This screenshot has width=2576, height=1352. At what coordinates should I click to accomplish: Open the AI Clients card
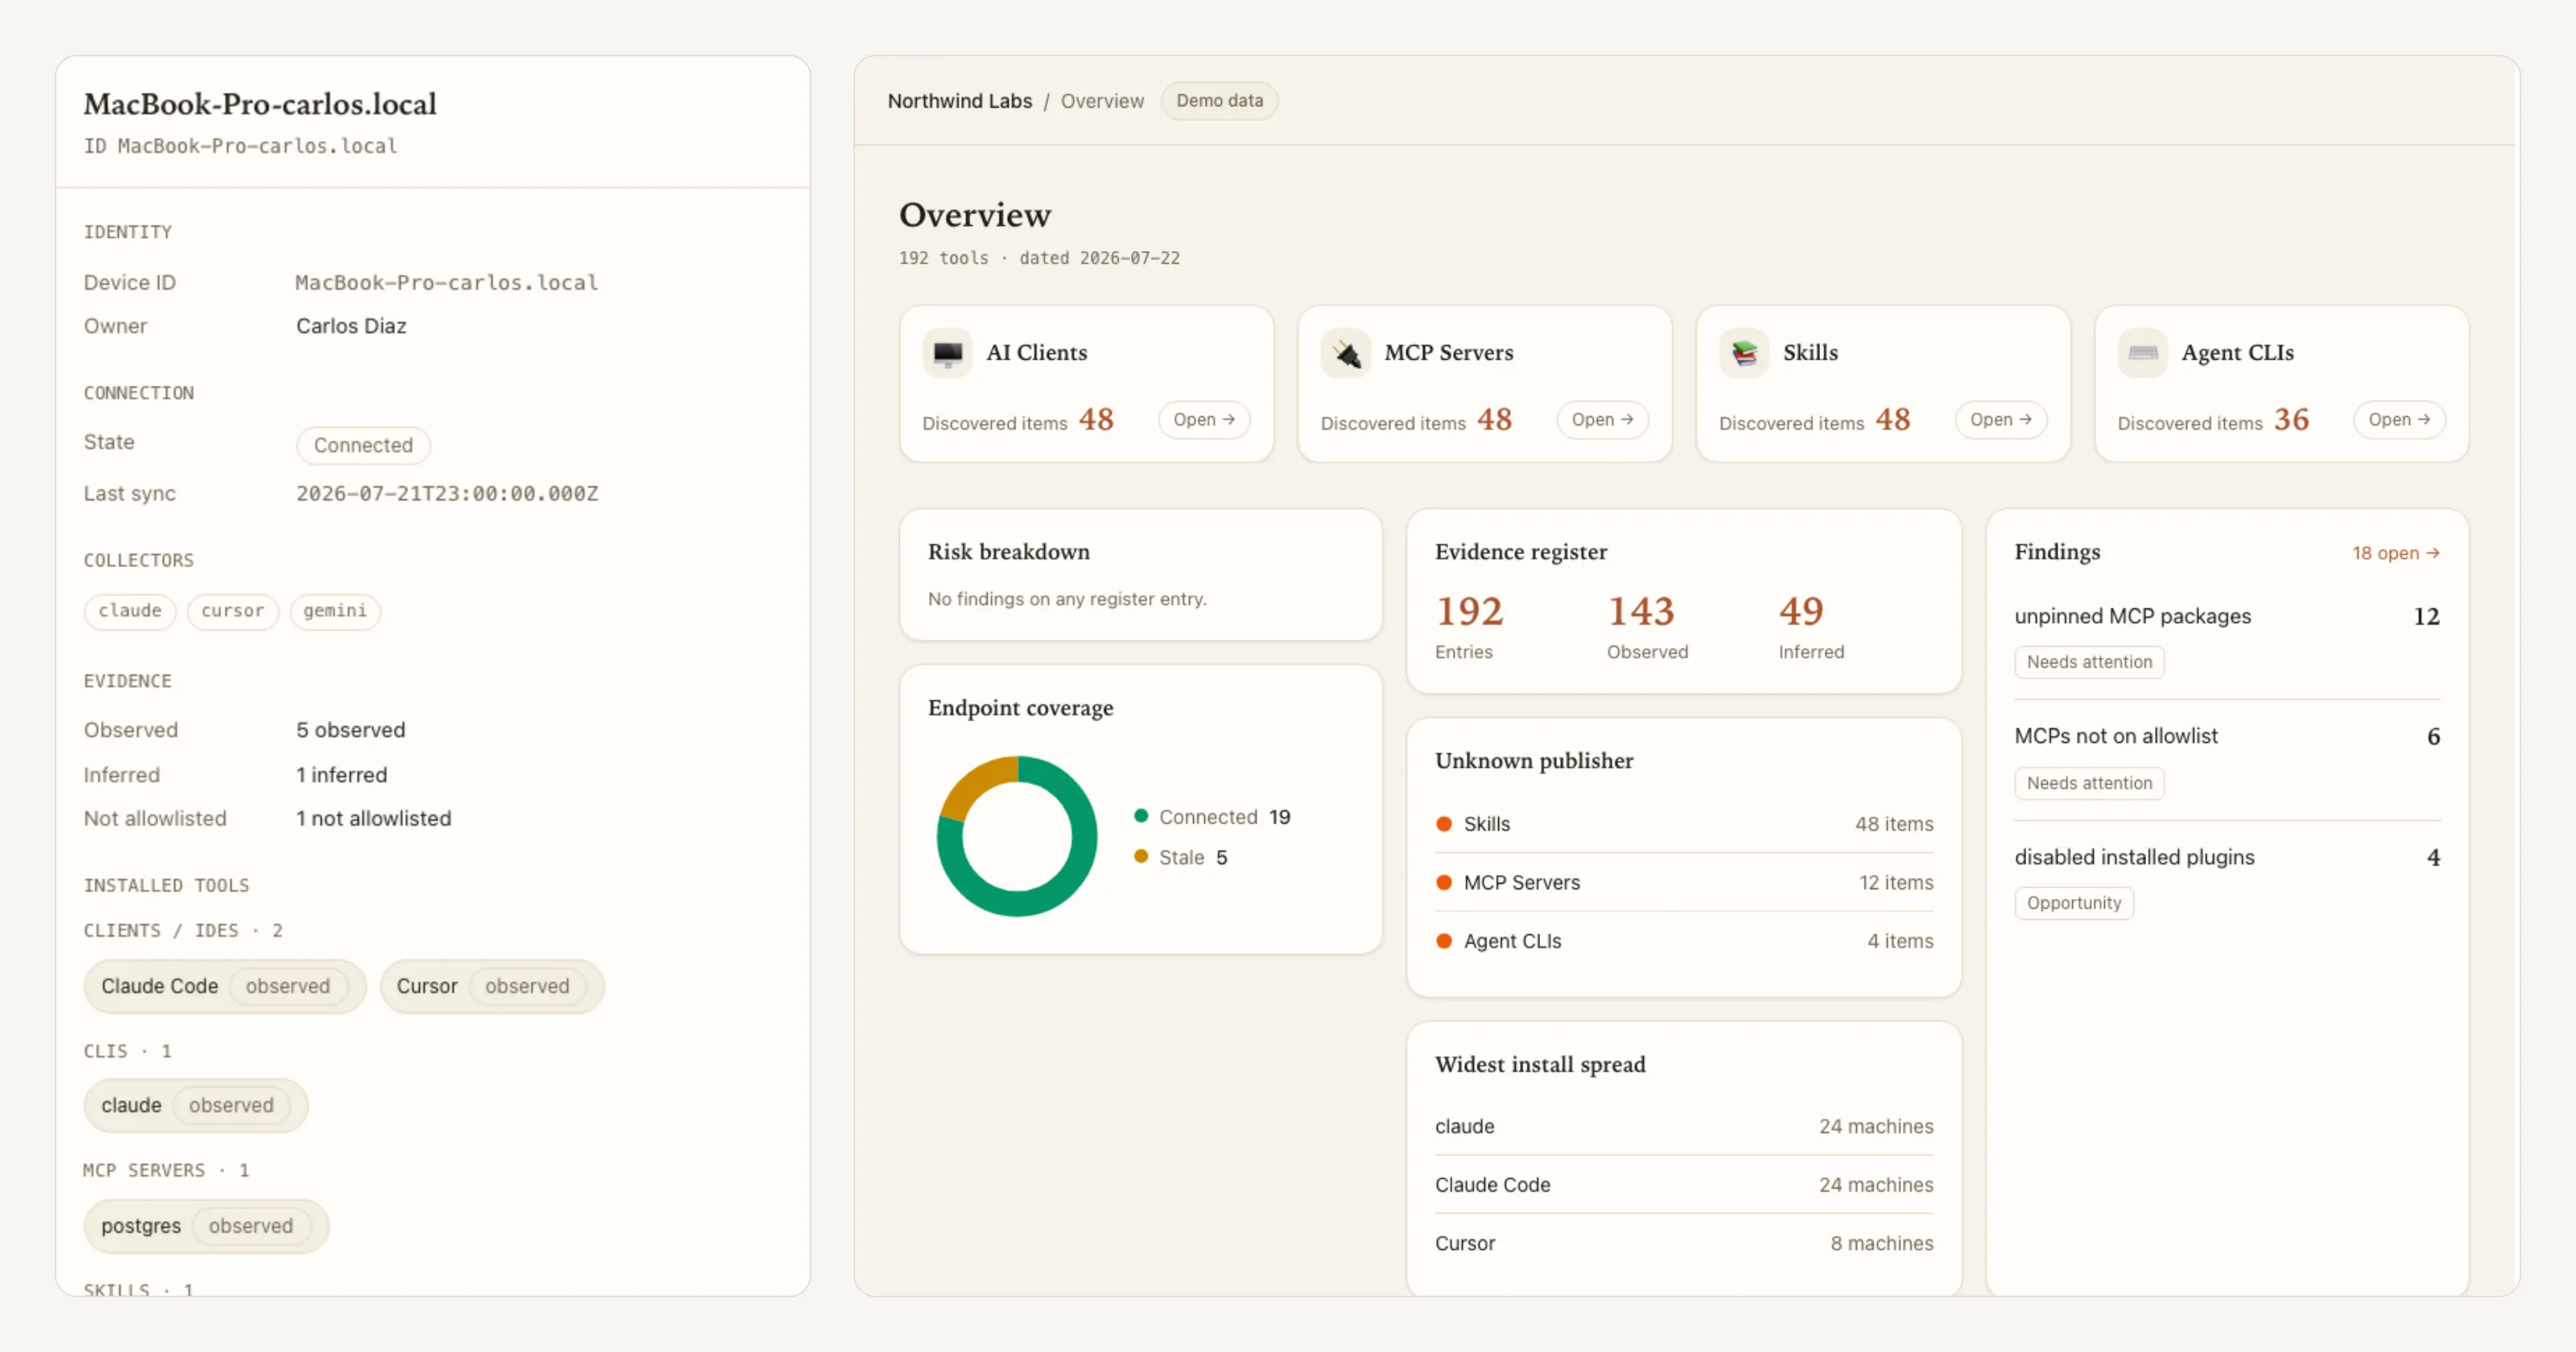coord(1203,420)
